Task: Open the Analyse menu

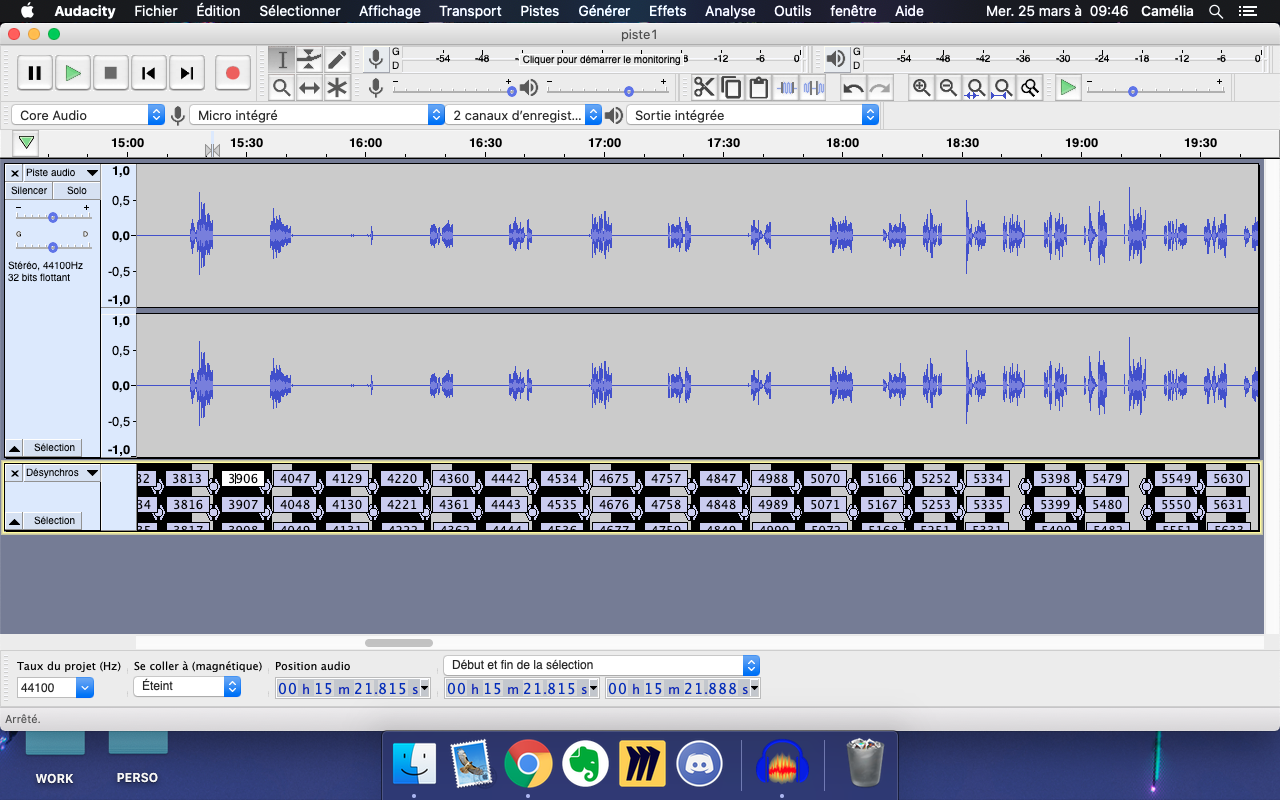Action: (730, 11)
